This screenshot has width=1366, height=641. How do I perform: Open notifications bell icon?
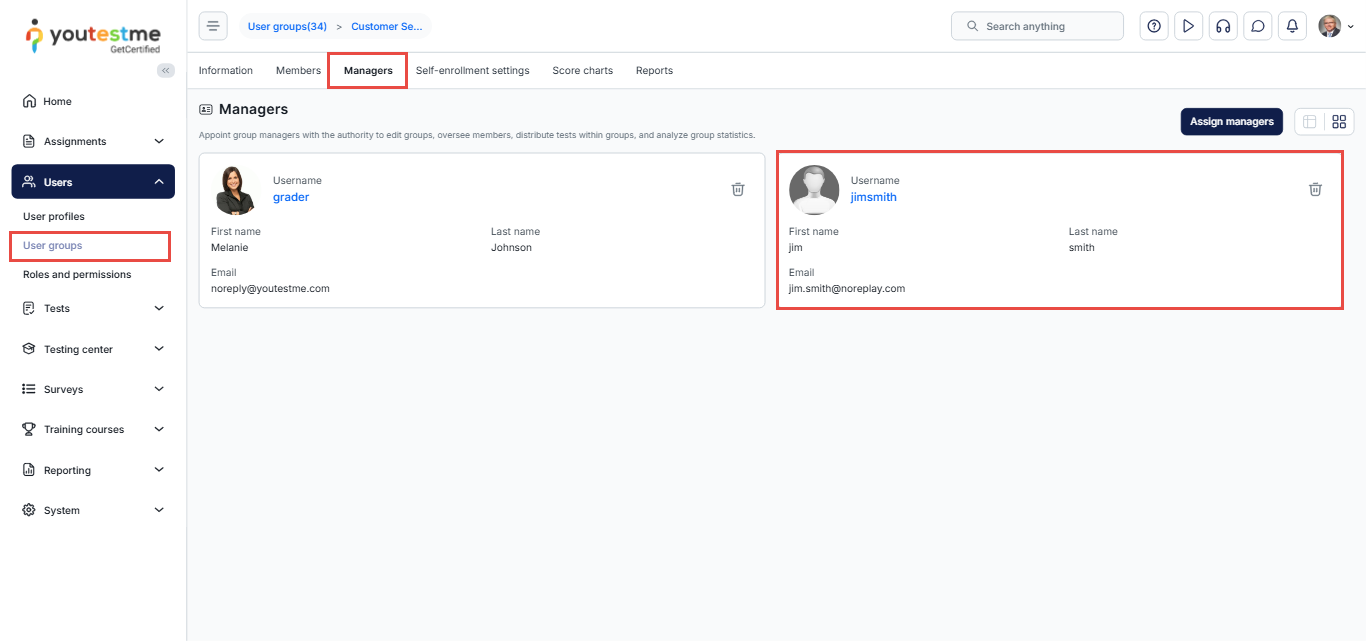(x=1292, y=26)
